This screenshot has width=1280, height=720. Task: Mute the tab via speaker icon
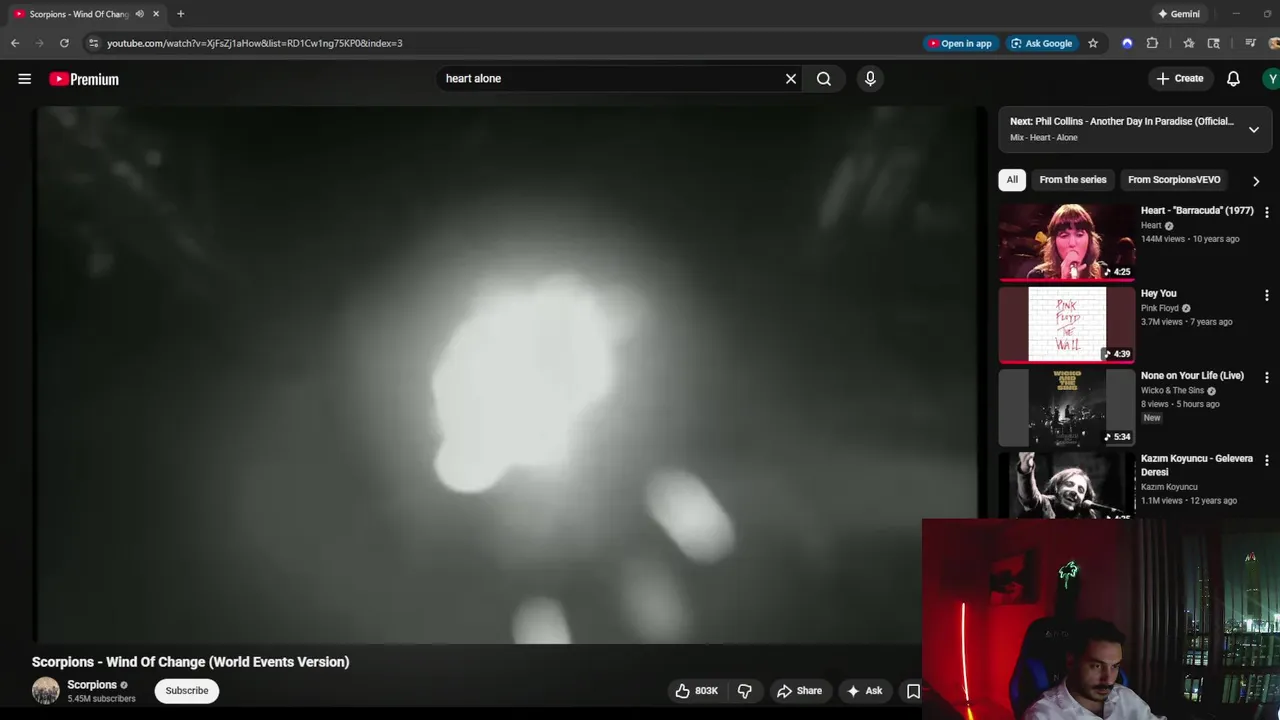139,14
